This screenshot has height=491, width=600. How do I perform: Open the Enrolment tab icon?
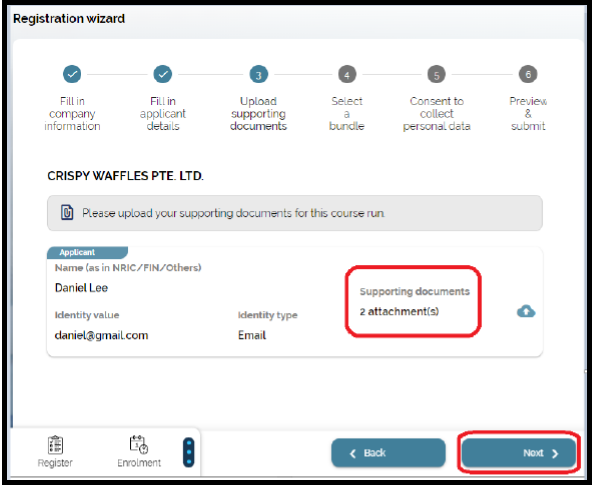tap(139, 444)
